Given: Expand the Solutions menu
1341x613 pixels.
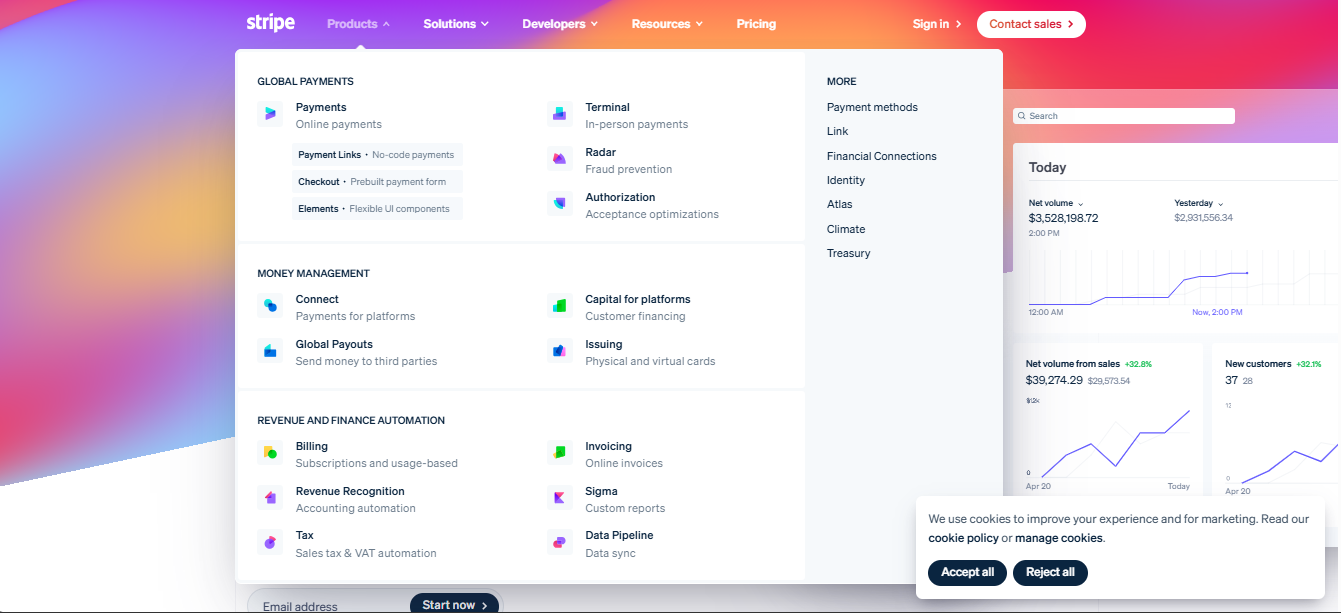Looking at the screenshot, I should 456,24.
